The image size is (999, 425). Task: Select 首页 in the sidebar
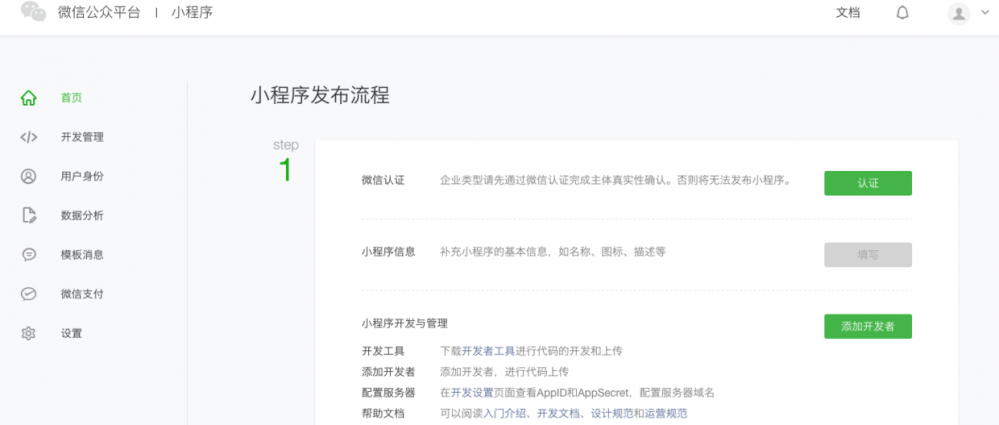click(x=71, y=97)
